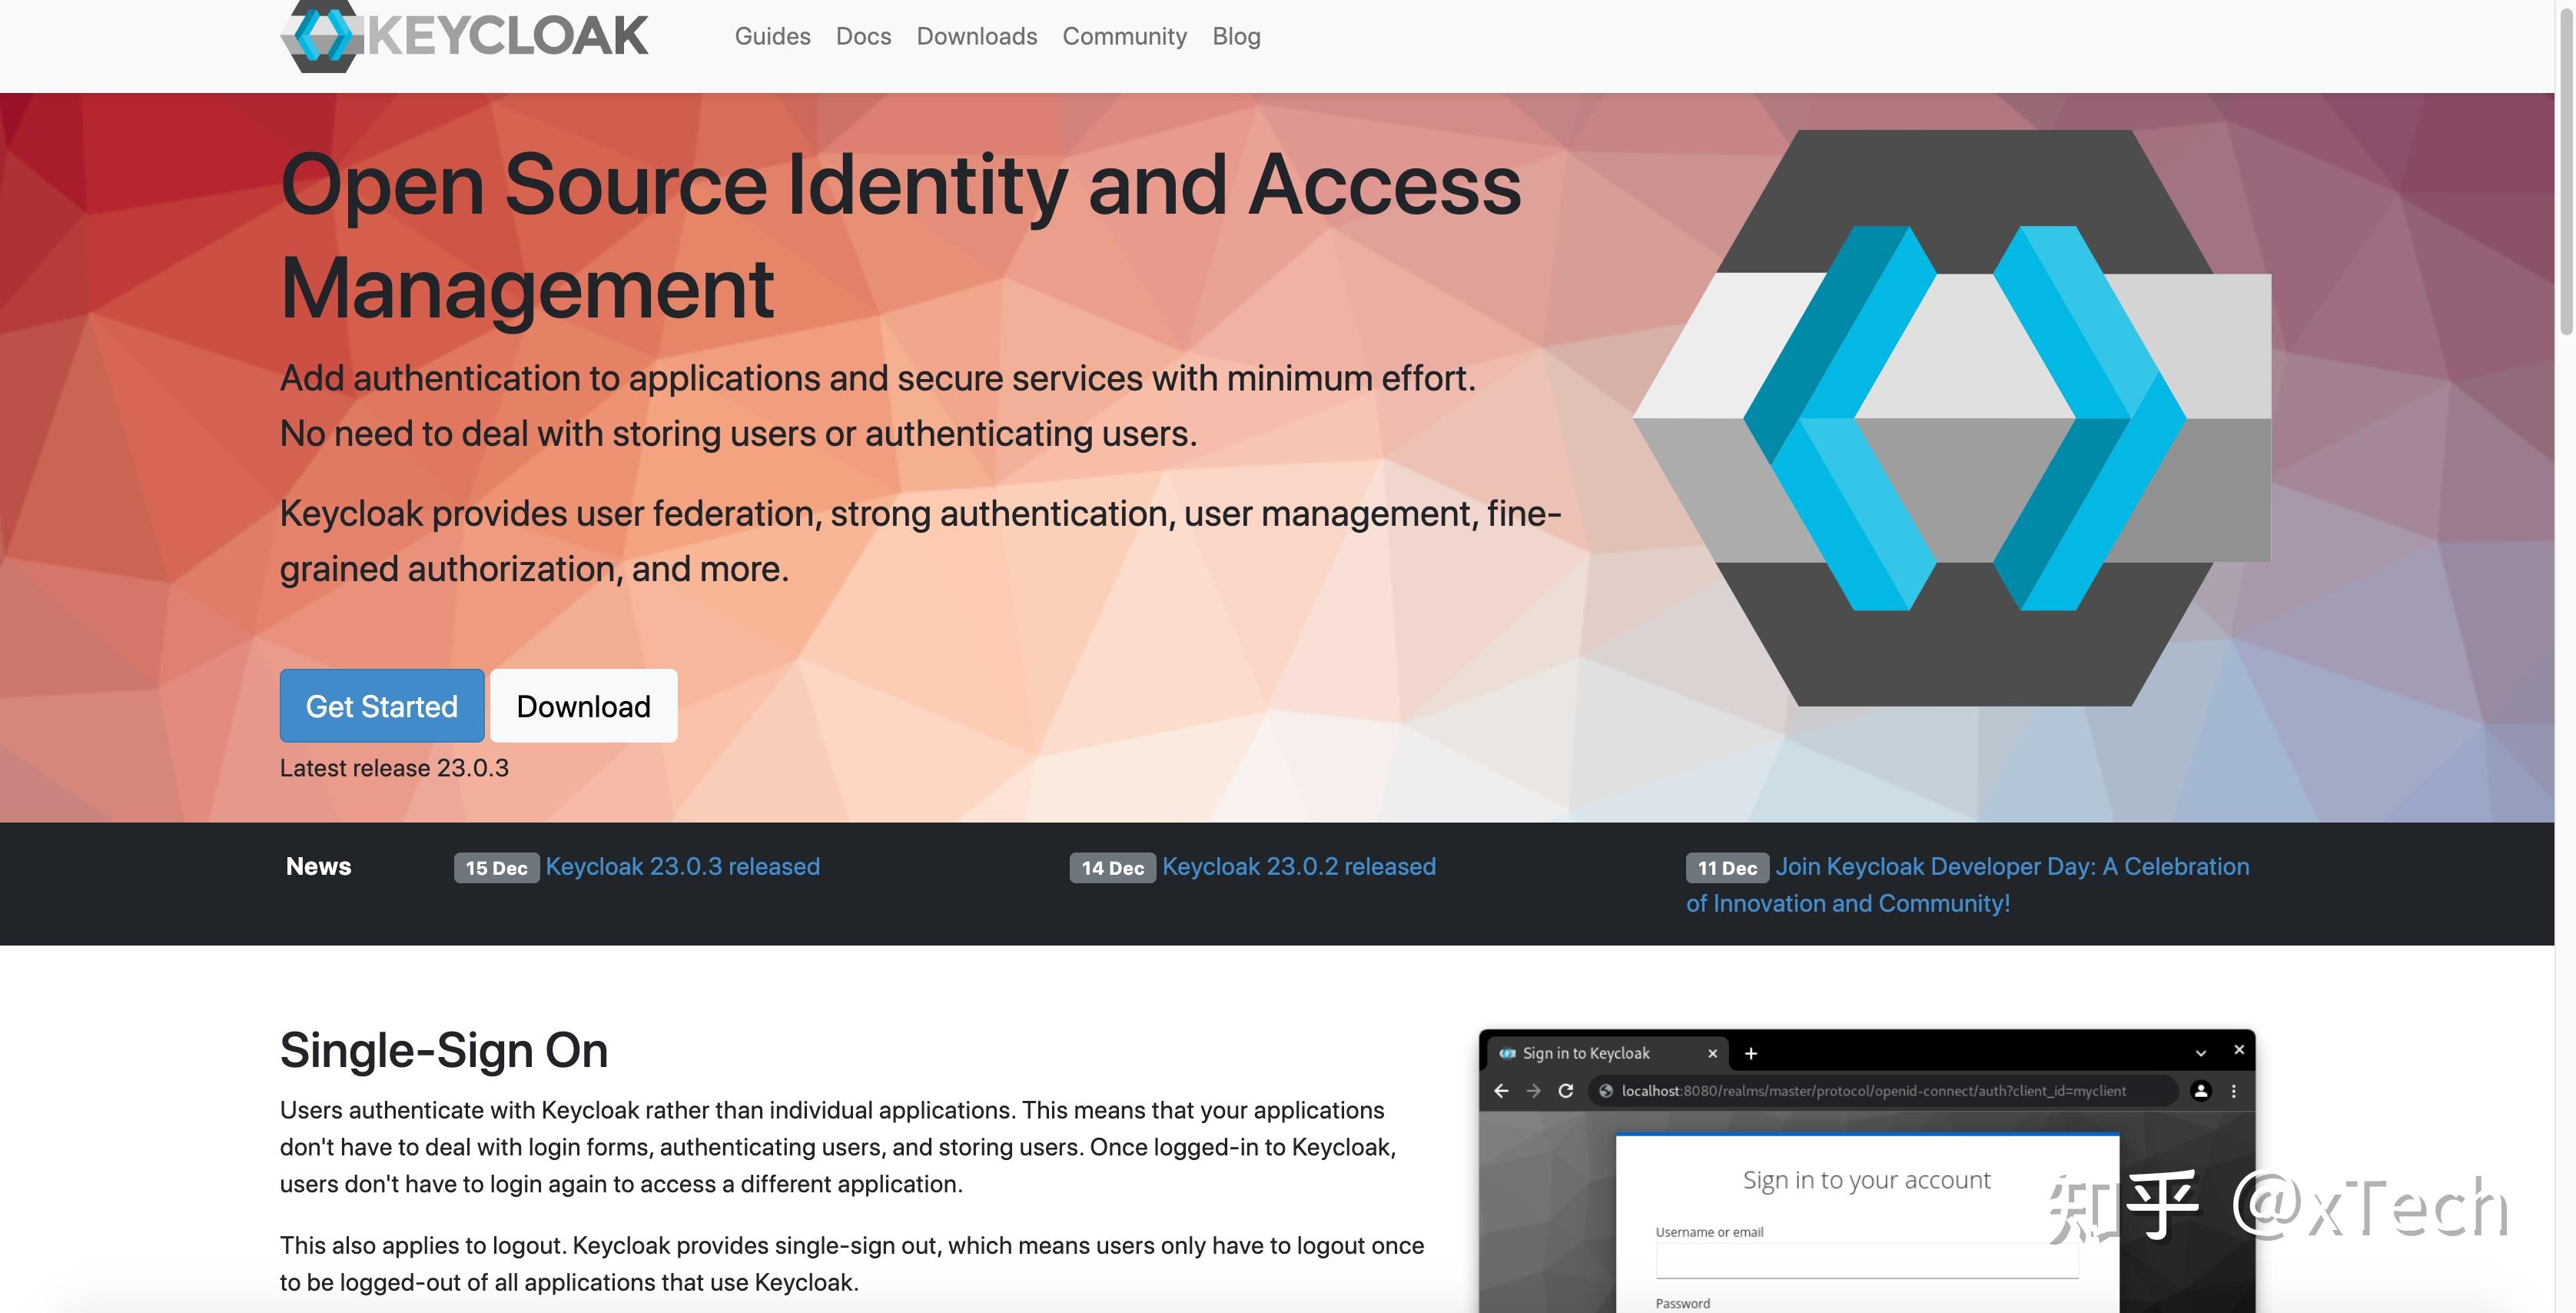This screenshot has height=1313, width=2576.
Task: Close the 'Sign in to Keycloak' tab
Action: point(1712,1053)
